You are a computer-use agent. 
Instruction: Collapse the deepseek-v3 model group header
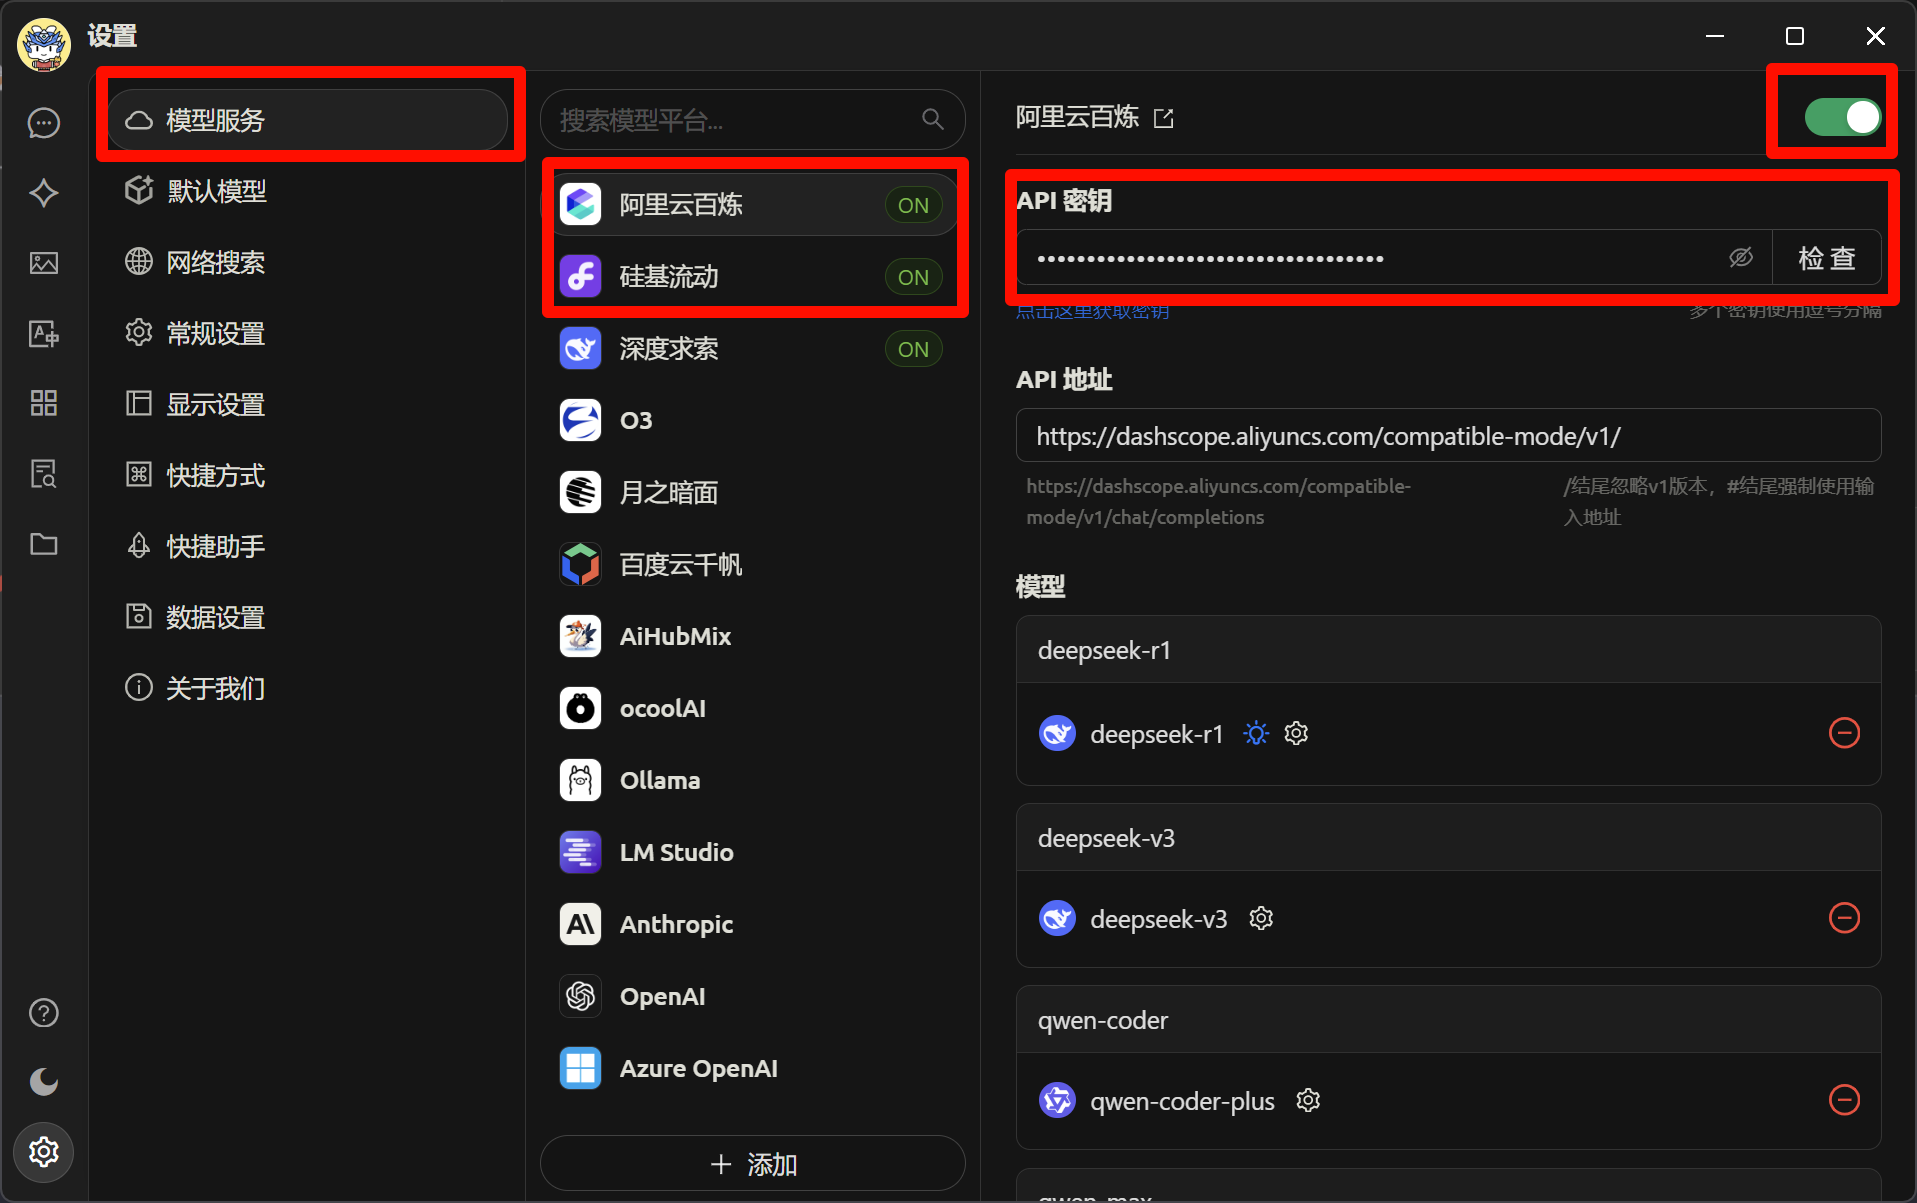[1448, 838]
